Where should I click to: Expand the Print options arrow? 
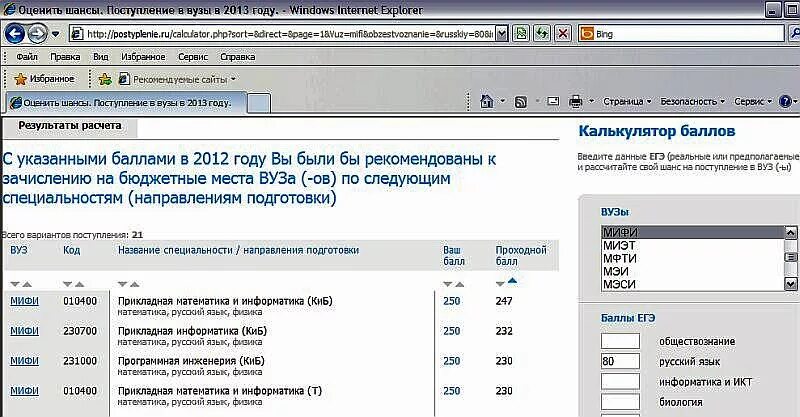pyautogui.click(x=591, y=102)
